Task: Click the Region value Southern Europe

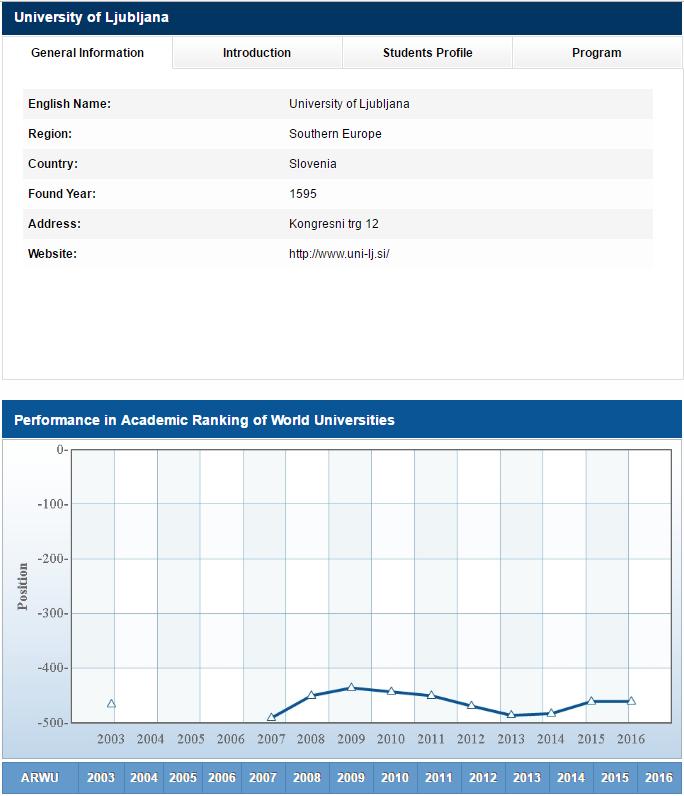Action: (x=335, y=134)
